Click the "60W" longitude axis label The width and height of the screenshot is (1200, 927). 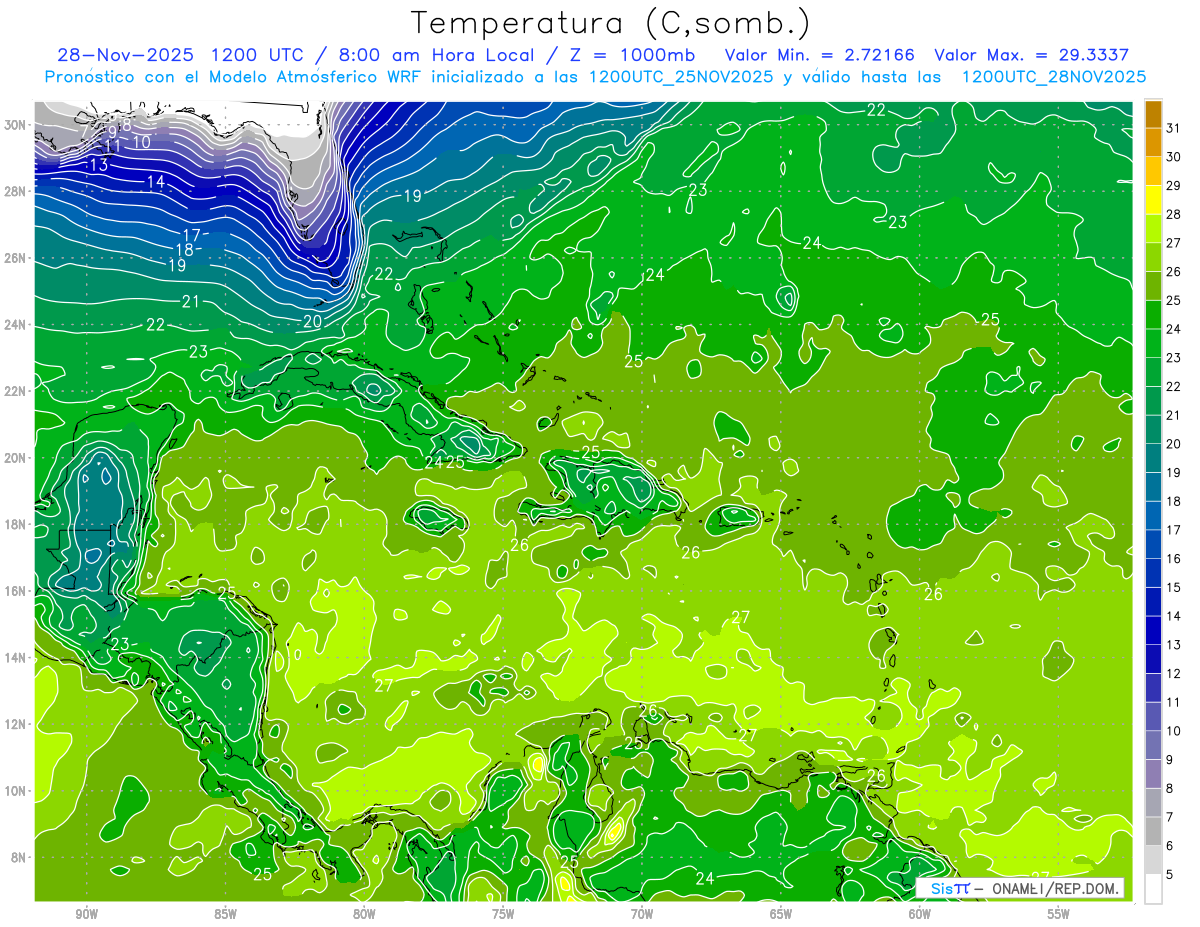(920, 914)
